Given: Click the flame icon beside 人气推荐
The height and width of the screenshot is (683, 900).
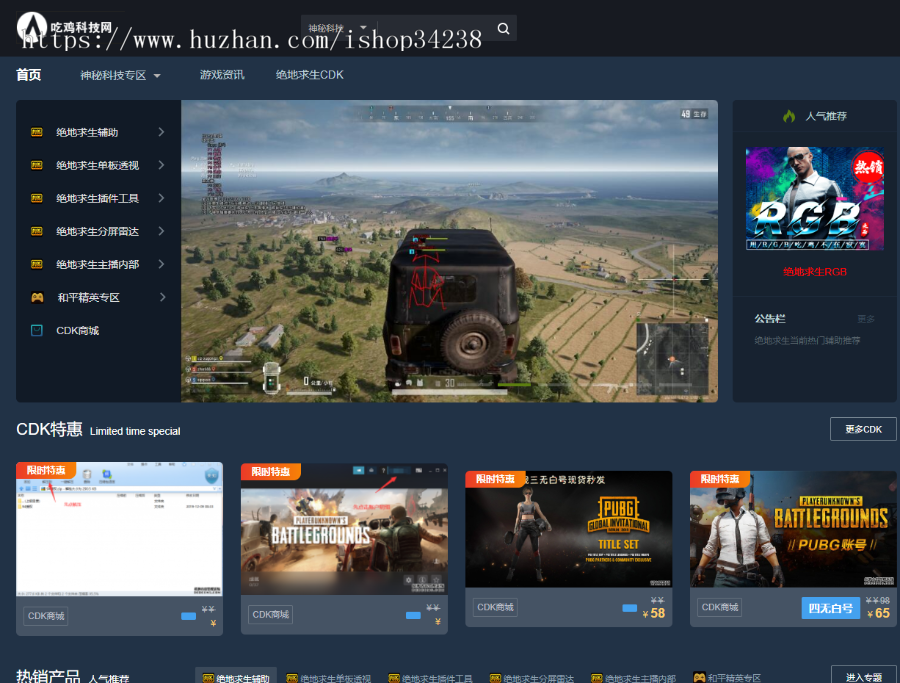Looking at the screenshot, I should pos(789,116).
